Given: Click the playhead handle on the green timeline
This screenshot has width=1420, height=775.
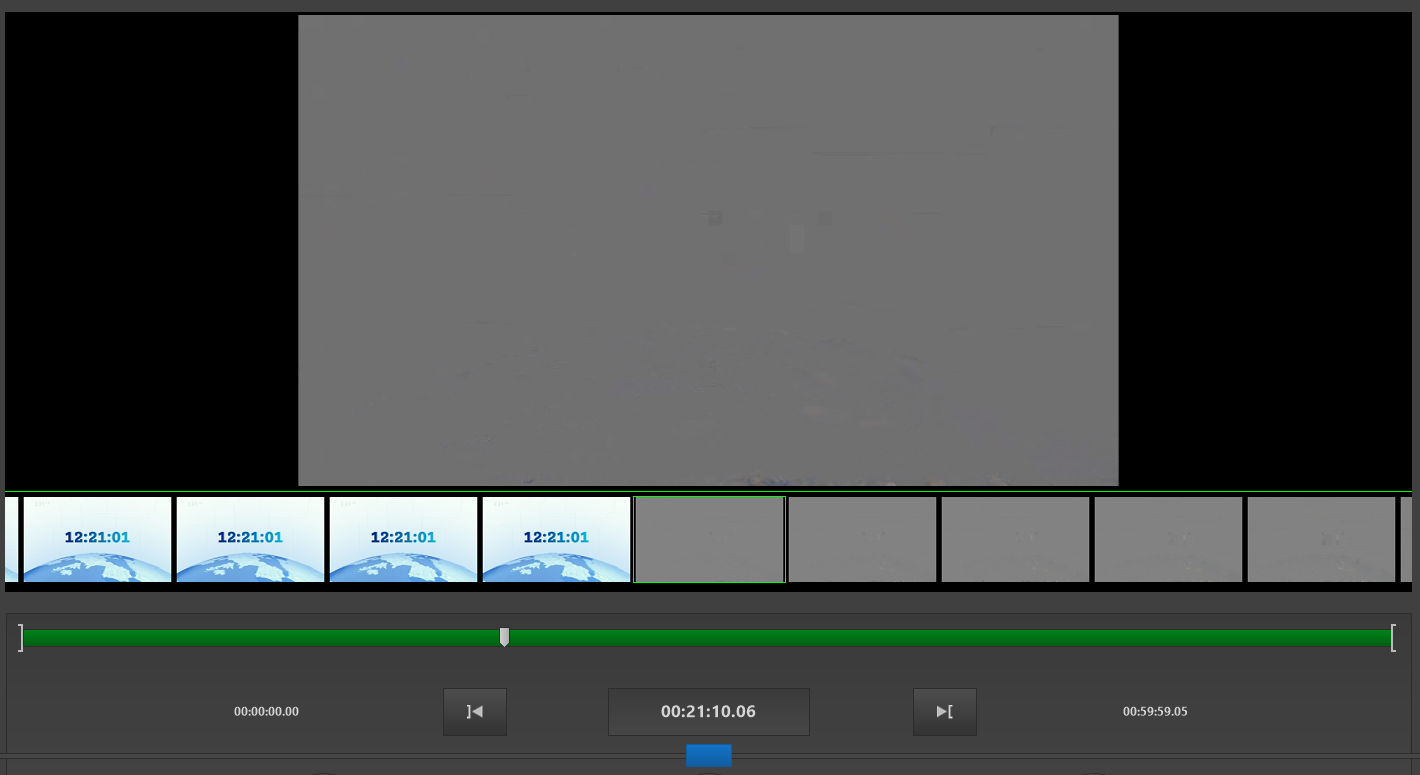Looking at the screenshot, I should click(x=504, y=637).
